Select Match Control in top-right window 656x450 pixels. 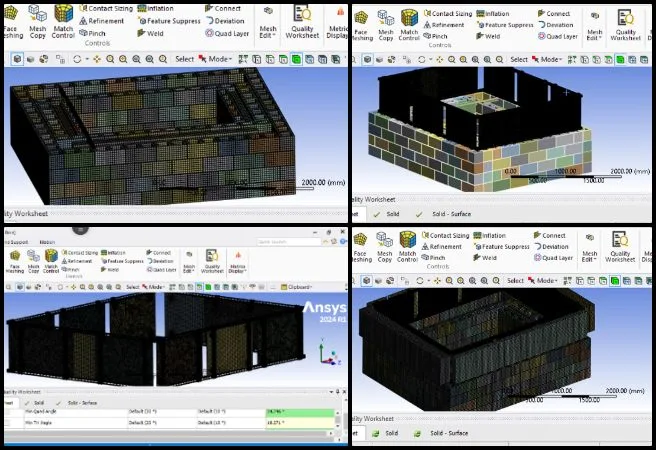click(409, 25)
